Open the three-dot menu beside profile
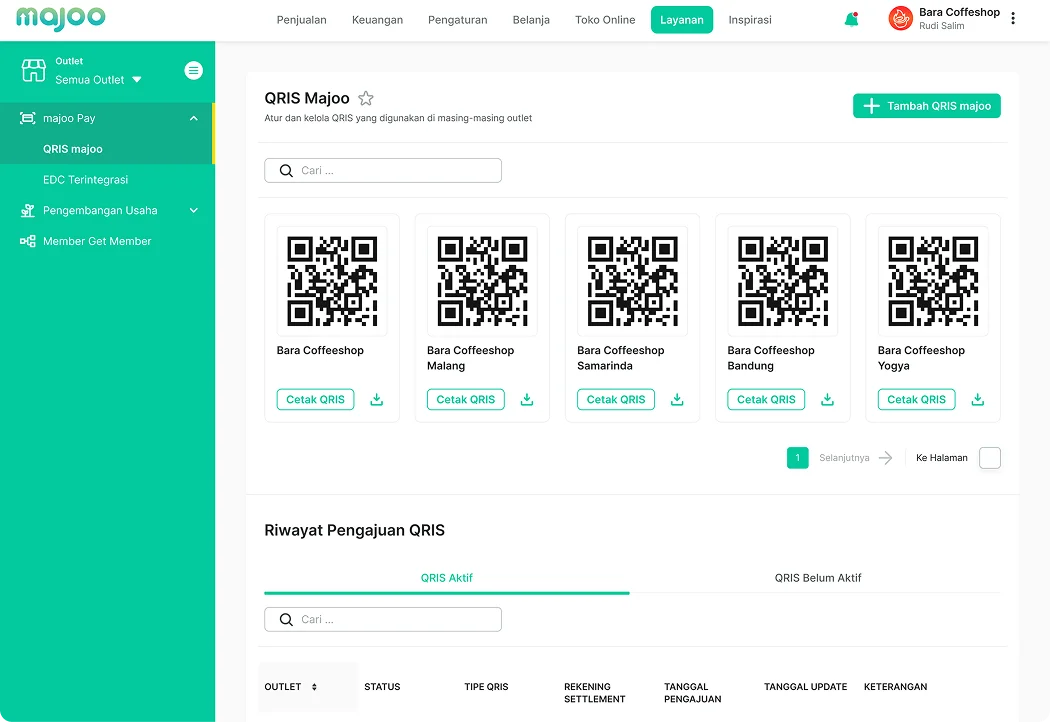Screen dimensions: 1050x722 click(x=1013, y=19)
